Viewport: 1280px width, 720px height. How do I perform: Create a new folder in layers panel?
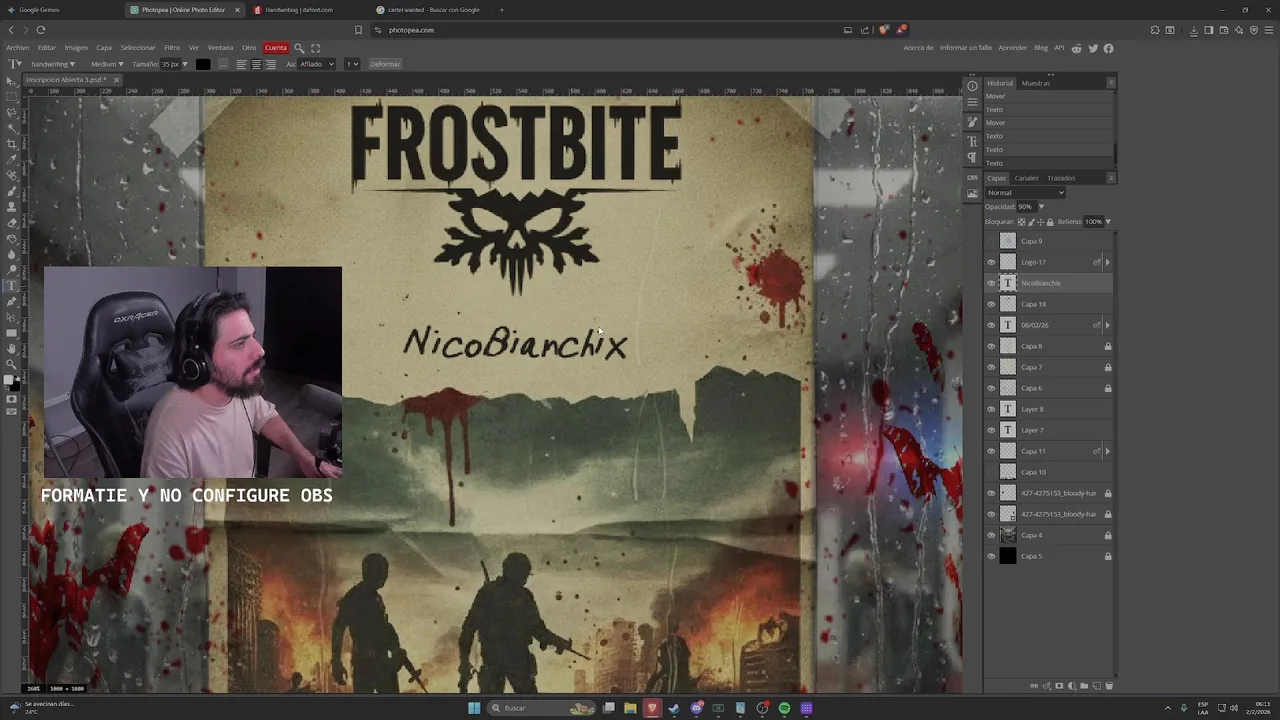click(x=1084, y=686)
